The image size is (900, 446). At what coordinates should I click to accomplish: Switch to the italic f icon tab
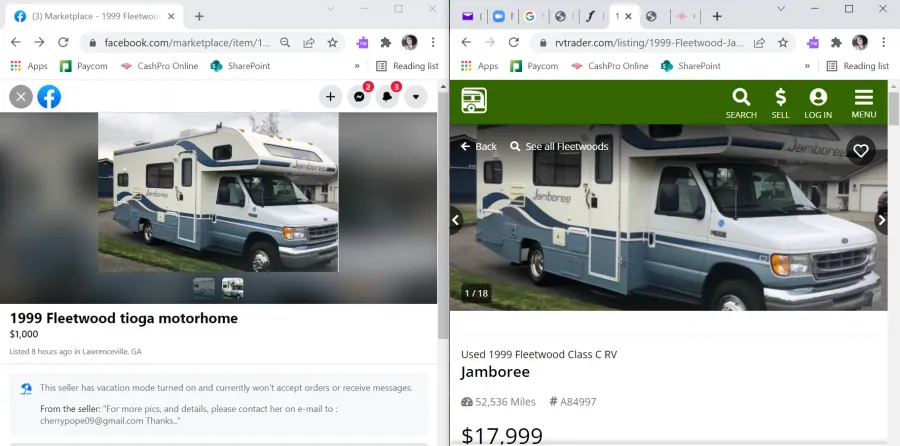592,16
